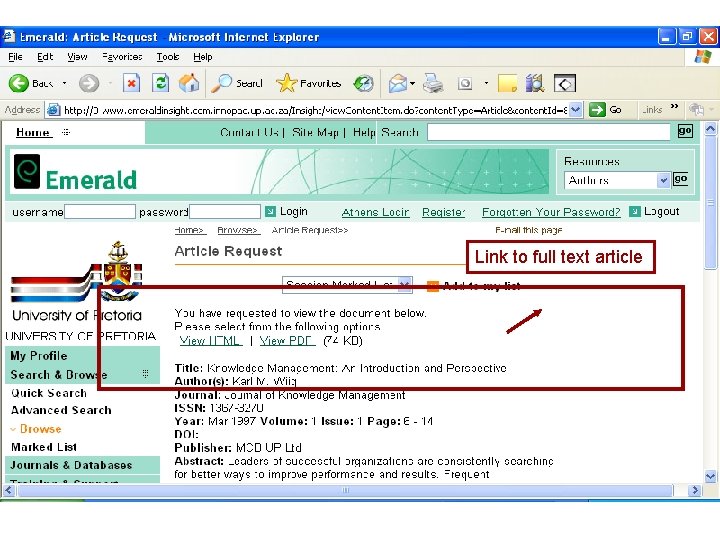
Task: Click the yellow Discuss note icon
Action: (507, 84)
